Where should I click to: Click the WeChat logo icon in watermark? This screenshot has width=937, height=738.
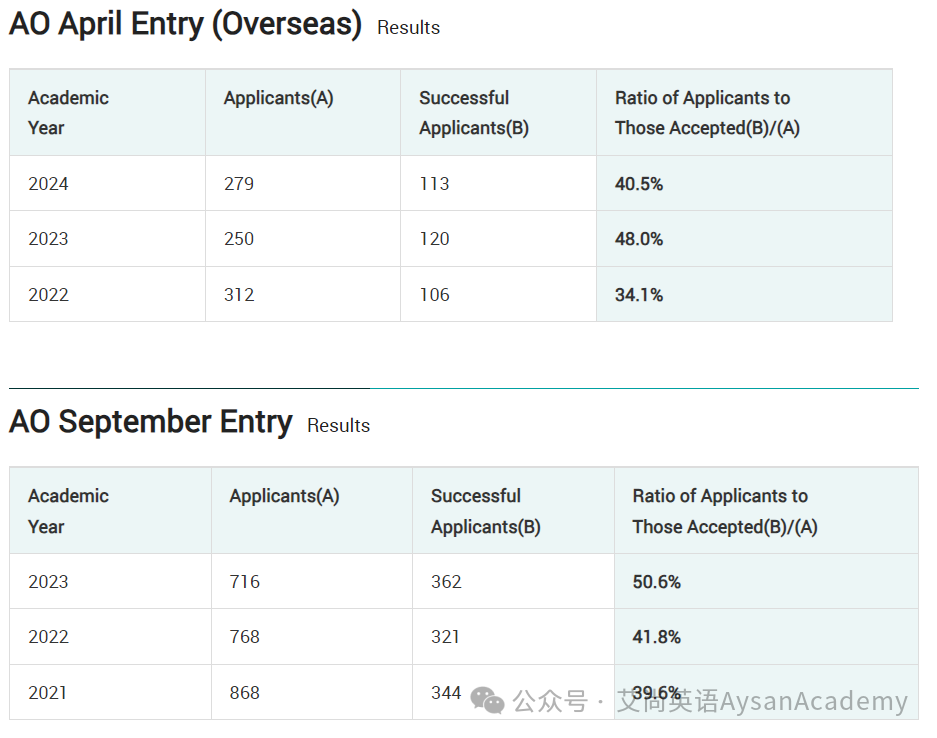click(488, 700)
